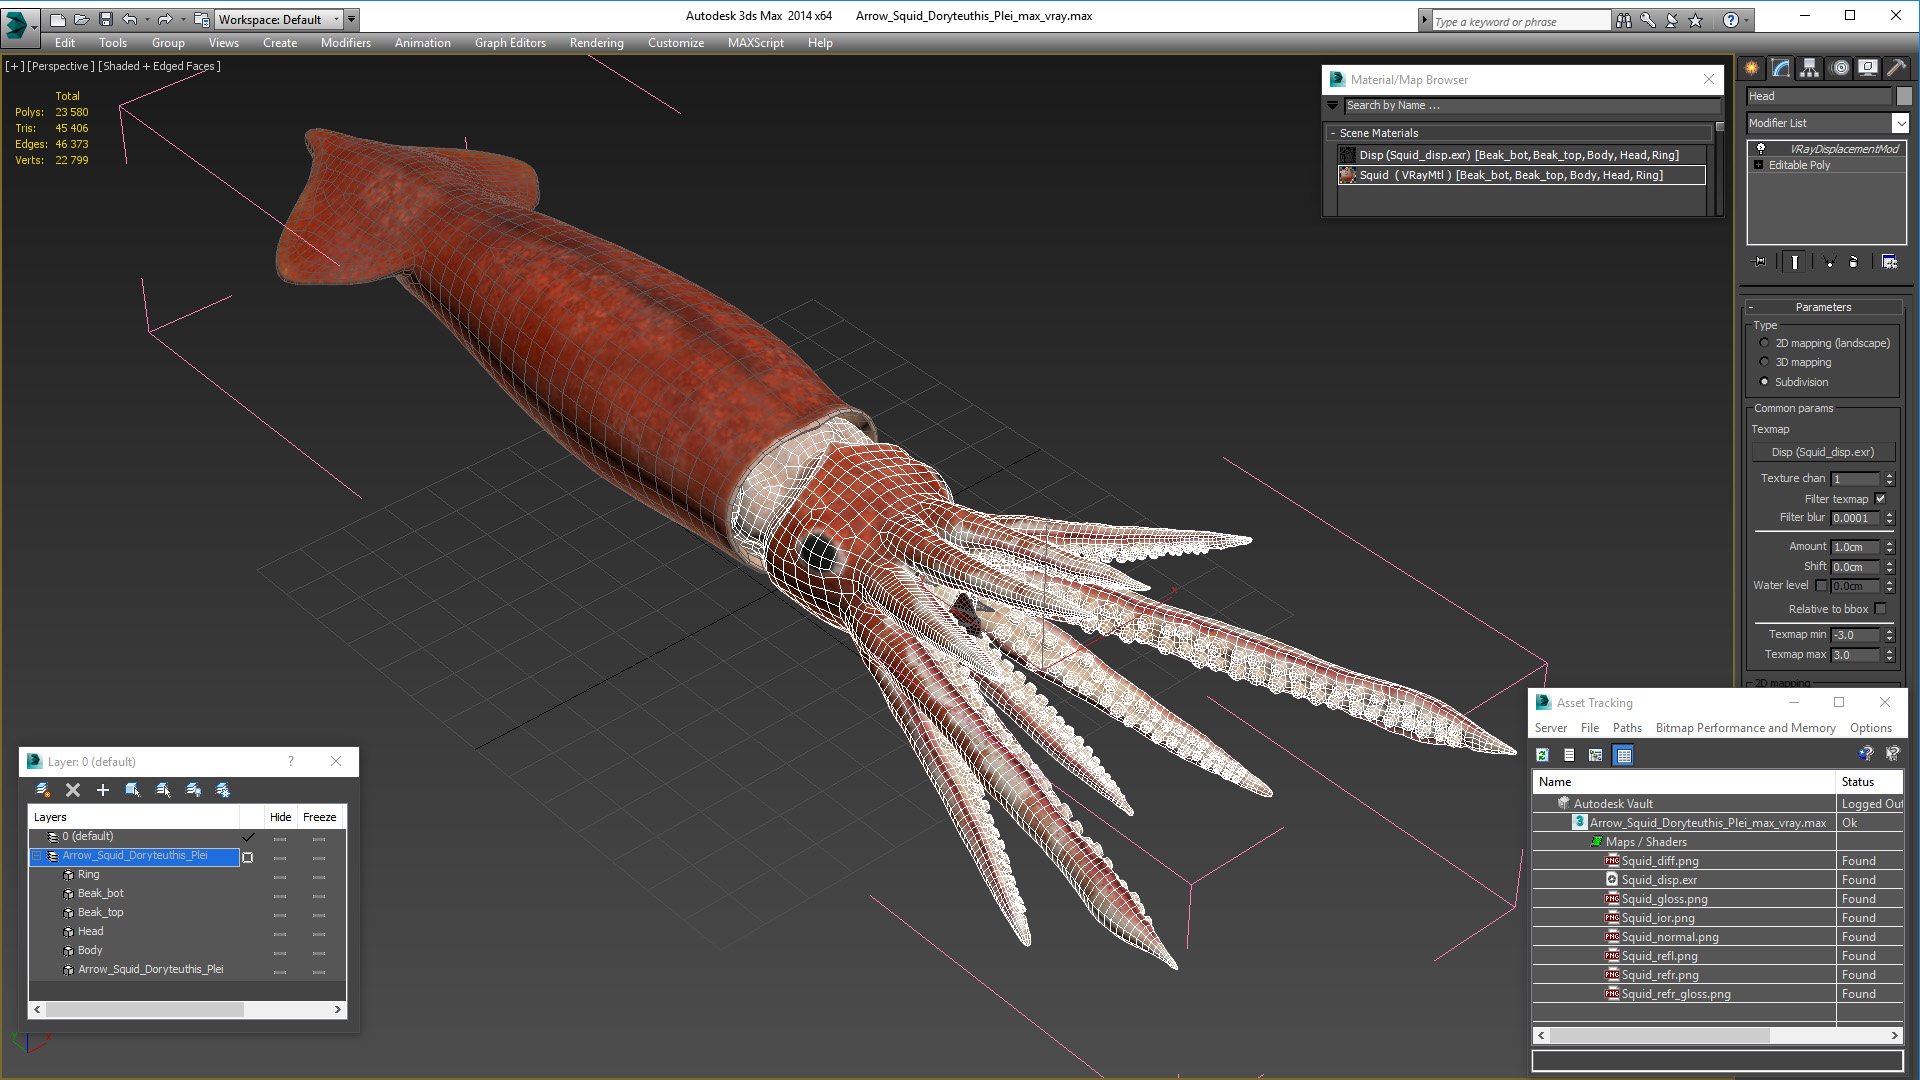Screen dimensions: 1920x1080
Task: Toggle Filter texmap checkbox
Action: pos(1880,499)
